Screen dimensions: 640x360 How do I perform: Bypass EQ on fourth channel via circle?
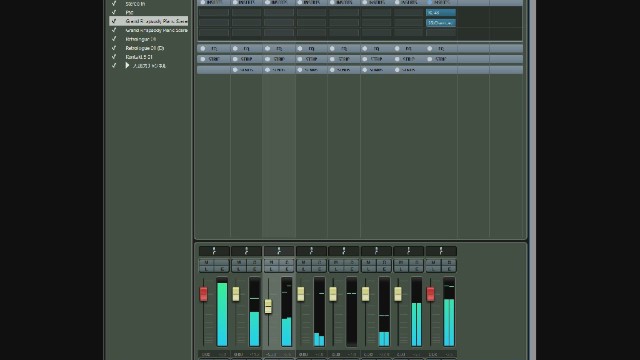[x=300, y=49]
